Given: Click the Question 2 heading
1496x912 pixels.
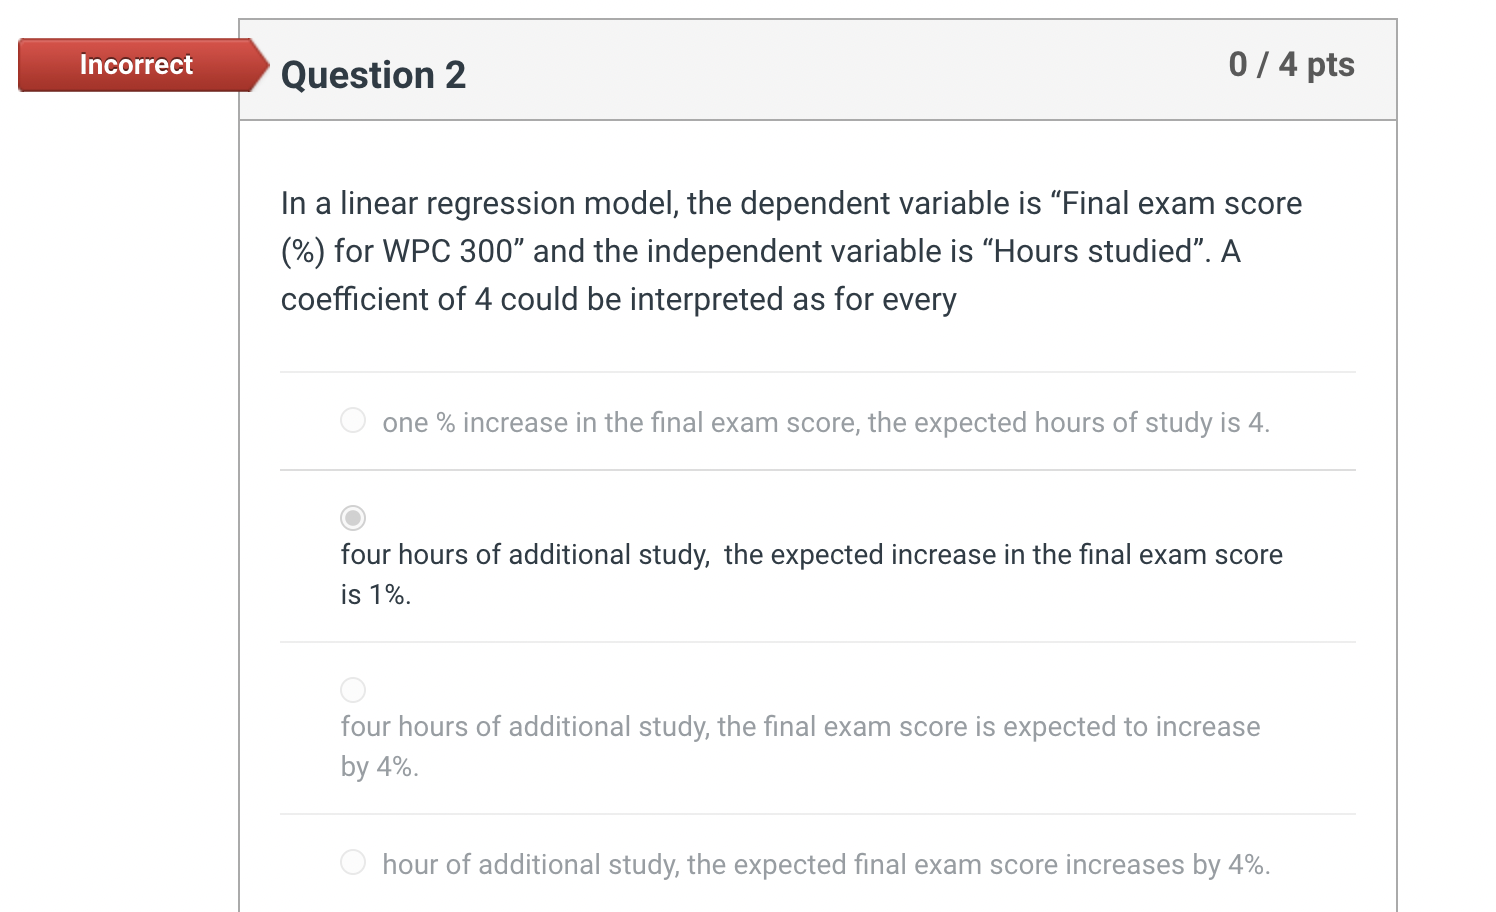Looking at the screenshot, I should click(x=373, y=74).
